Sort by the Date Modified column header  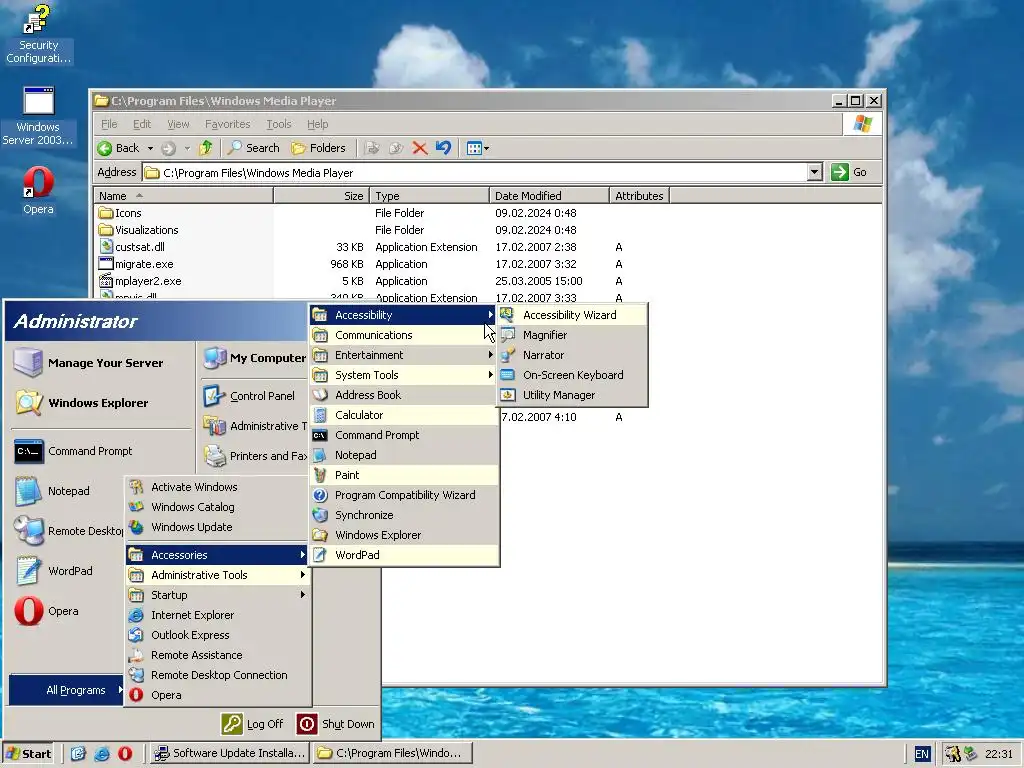549,196
